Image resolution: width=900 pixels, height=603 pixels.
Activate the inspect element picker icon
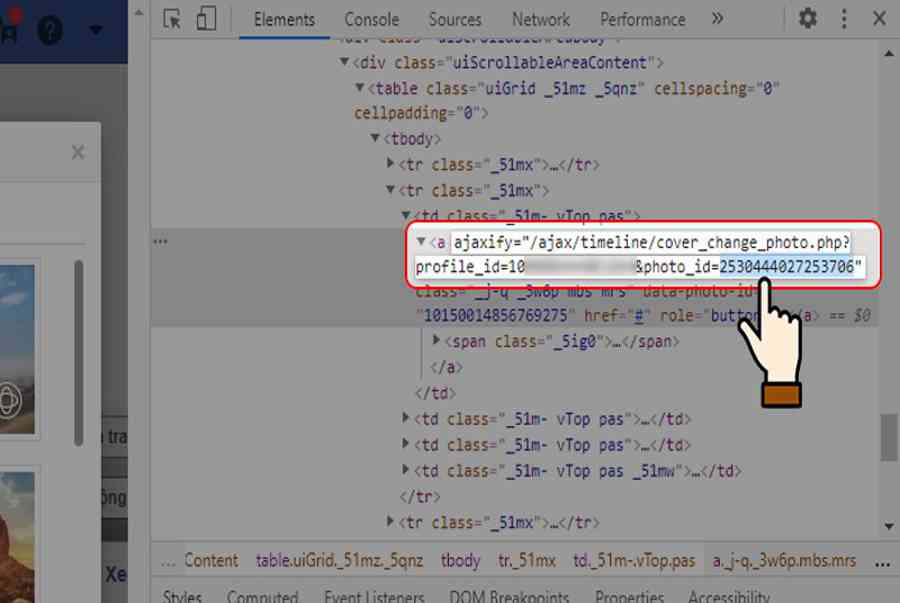point(172,19)
